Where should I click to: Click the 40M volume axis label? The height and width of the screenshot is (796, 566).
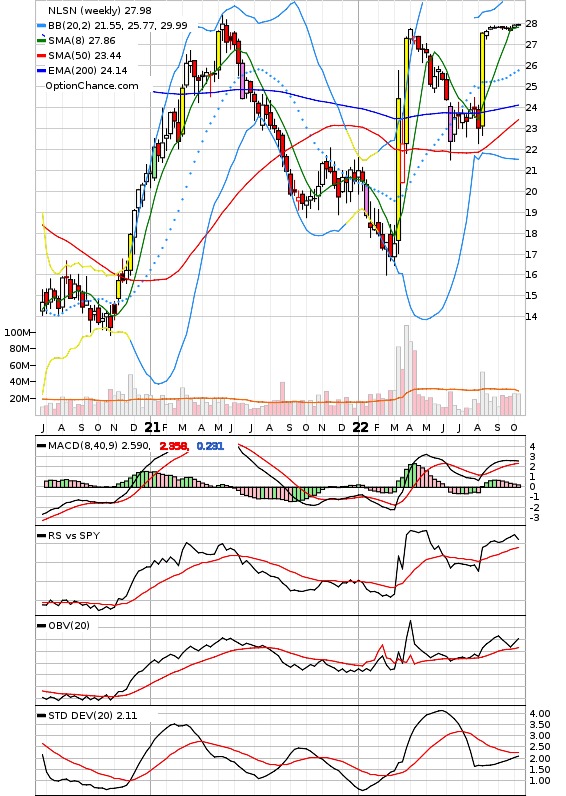click(19, 382)
